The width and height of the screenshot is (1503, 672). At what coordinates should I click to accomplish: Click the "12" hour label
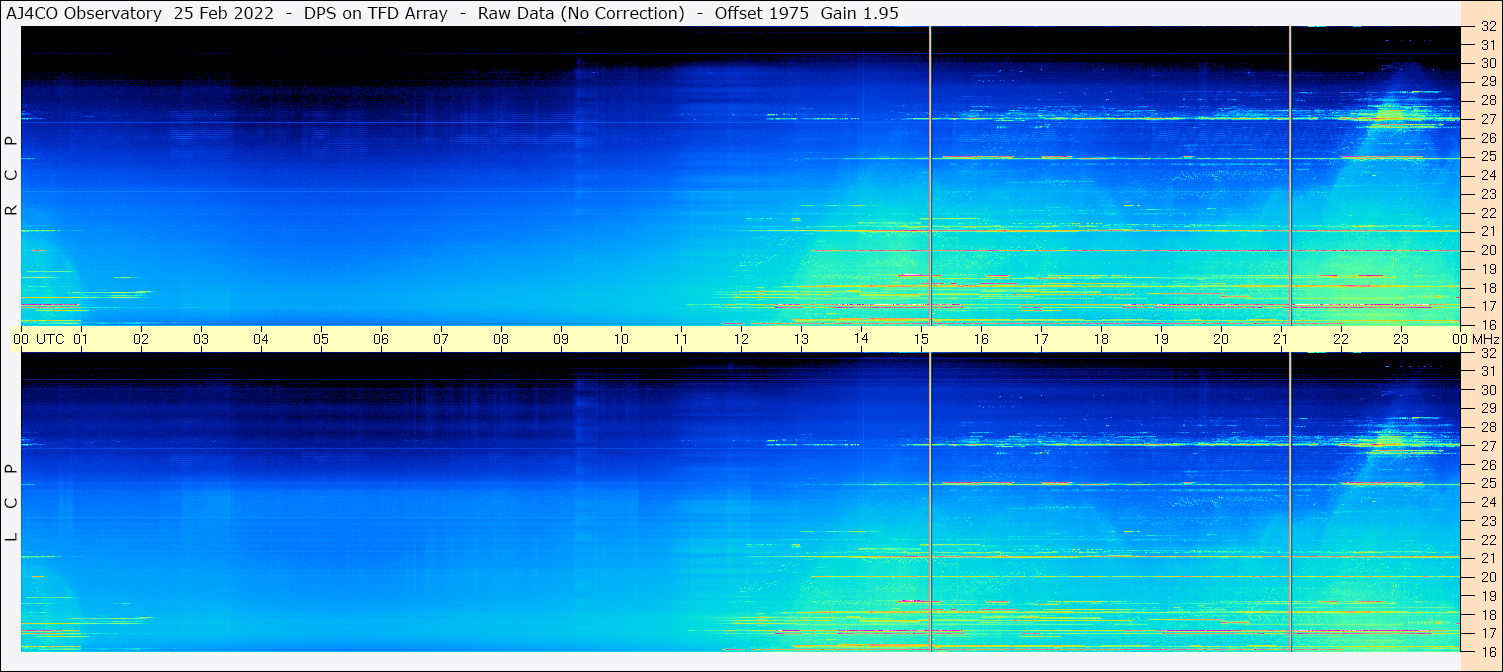[741, 339]
